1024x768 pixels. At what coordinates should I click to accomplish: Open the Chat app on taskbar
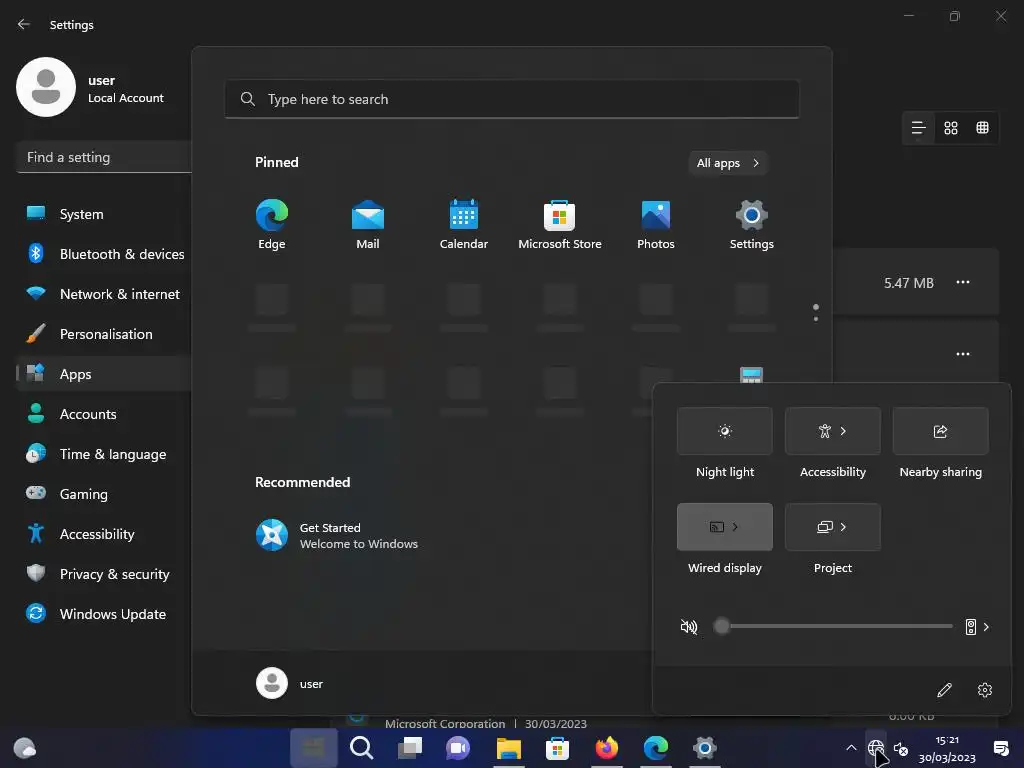point(458,747)
